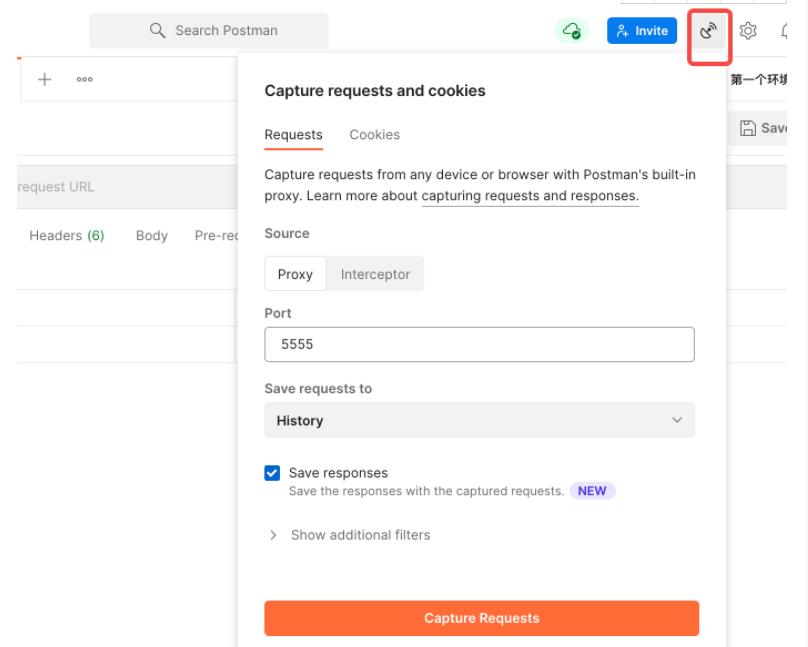This screenshot has height=647, width=808.
Task: Click the Invite button
Action: pyautogui.click(x=642, y=31)
